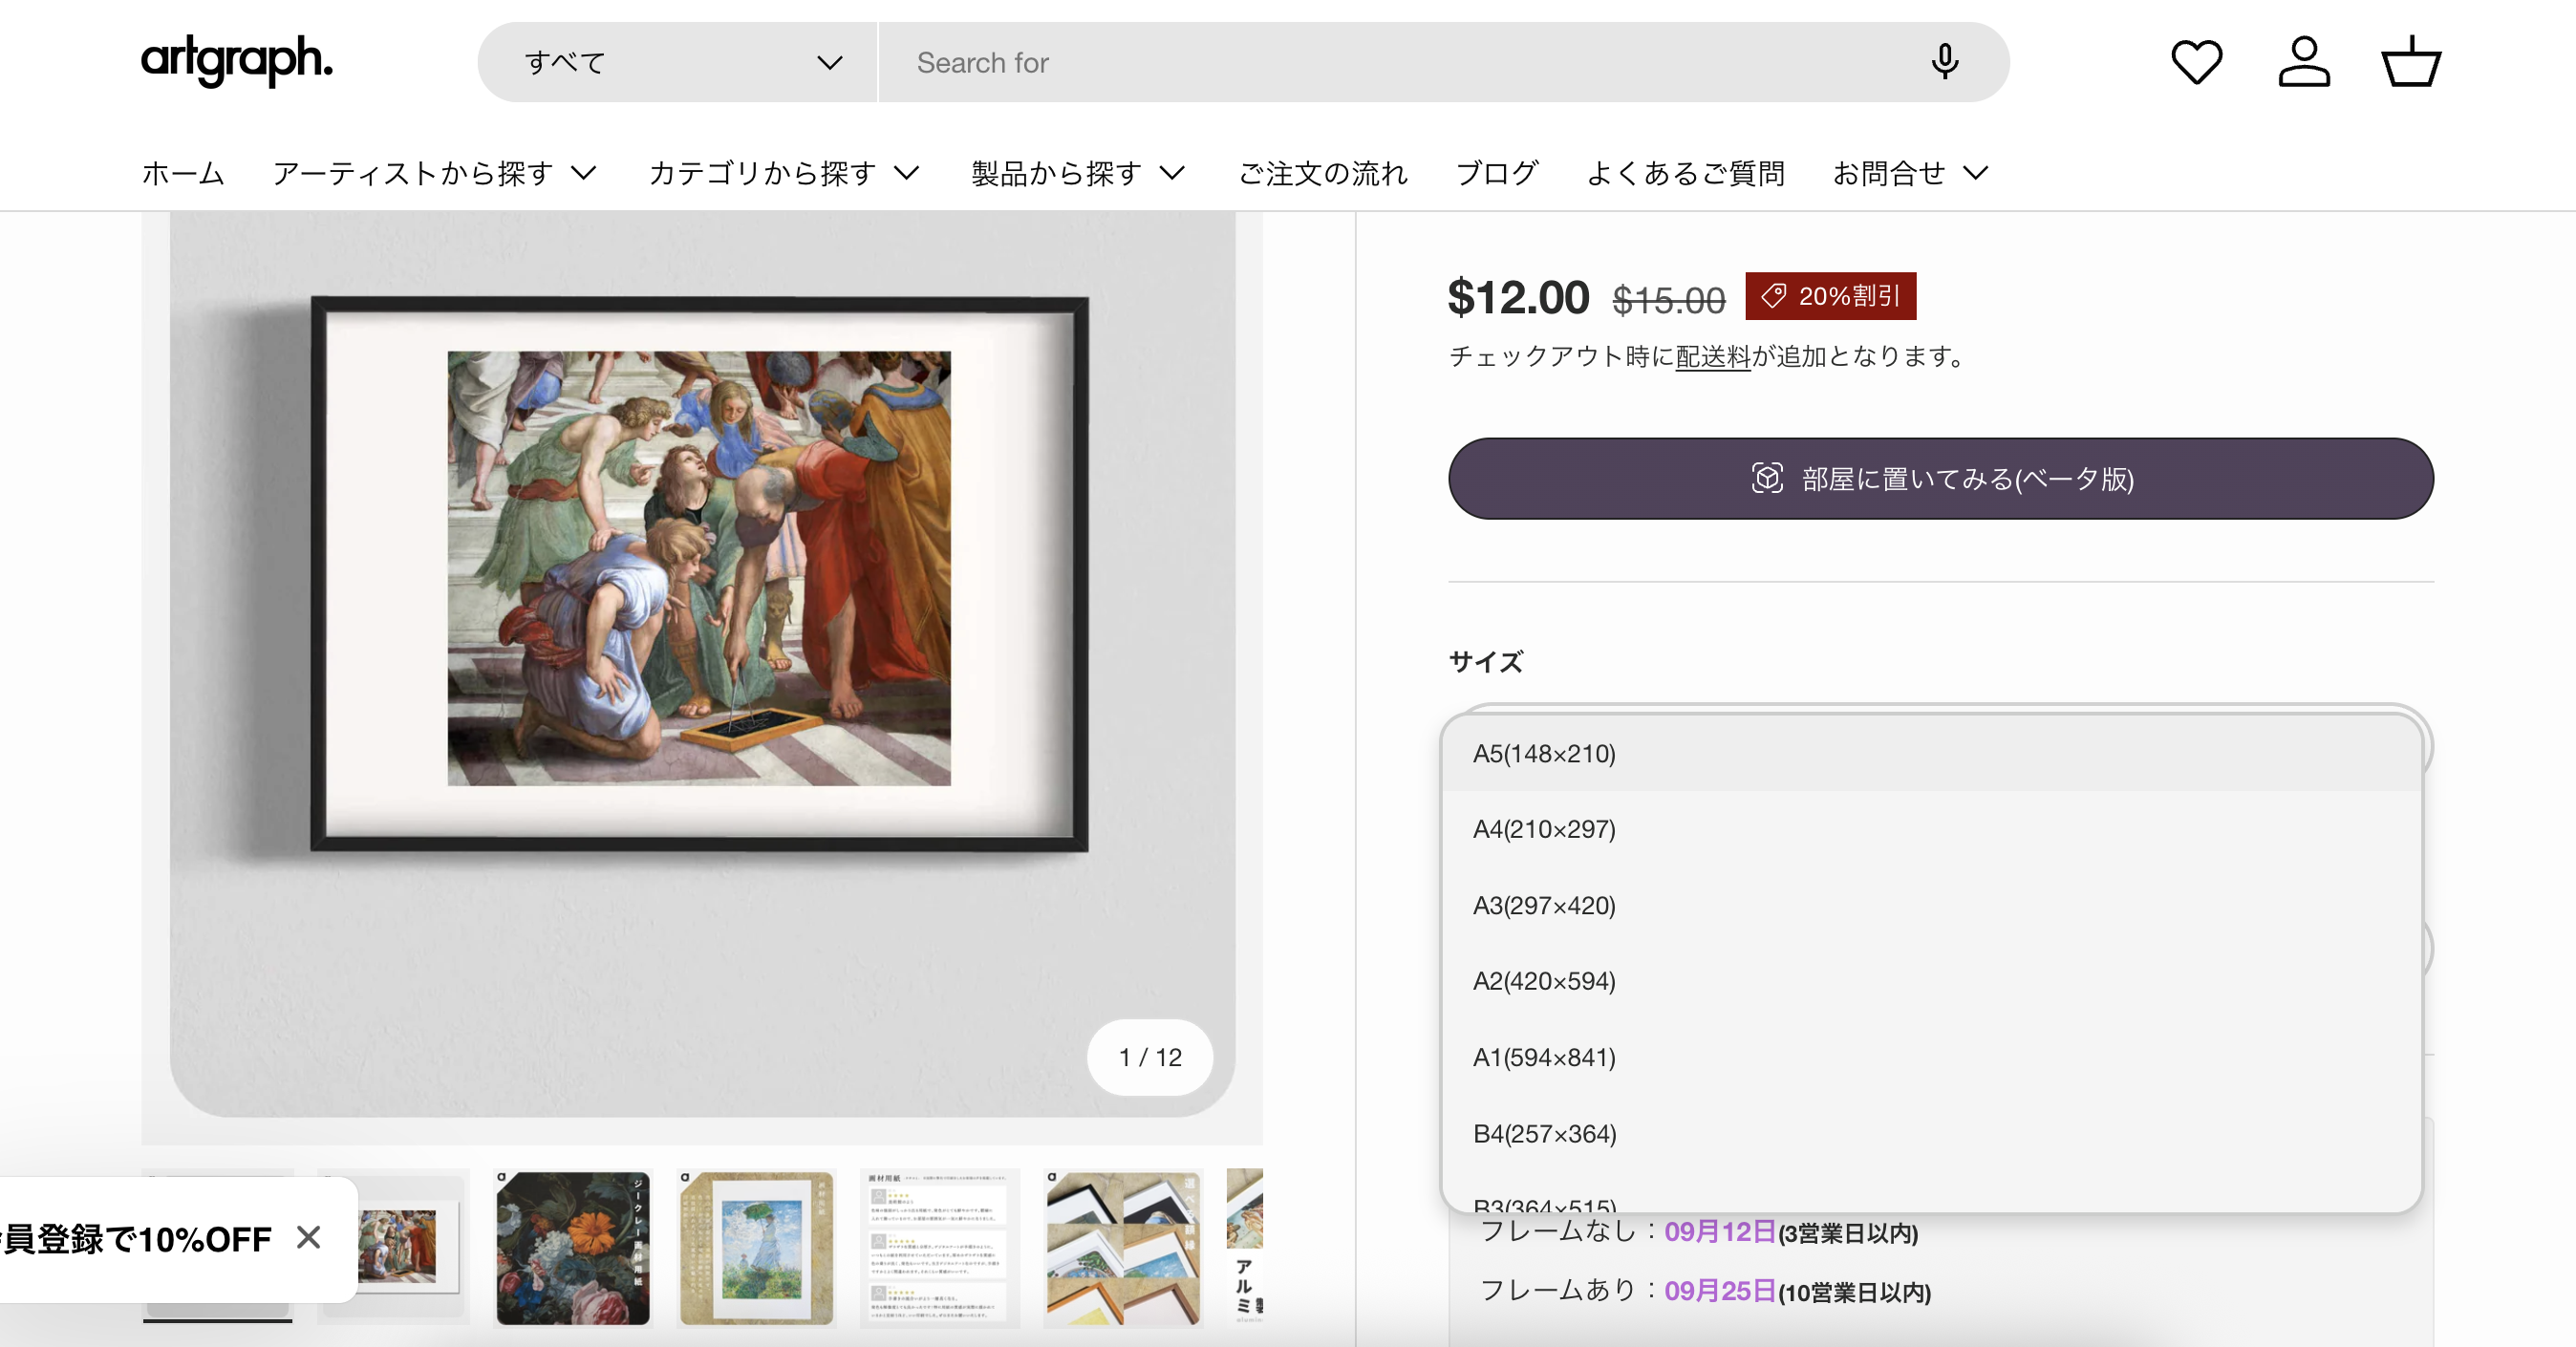Image resolution: width=2576 pixels, height=1347 pixels.
Task: Expand the アーティストから探す menu
Action: tap(434, 173)
